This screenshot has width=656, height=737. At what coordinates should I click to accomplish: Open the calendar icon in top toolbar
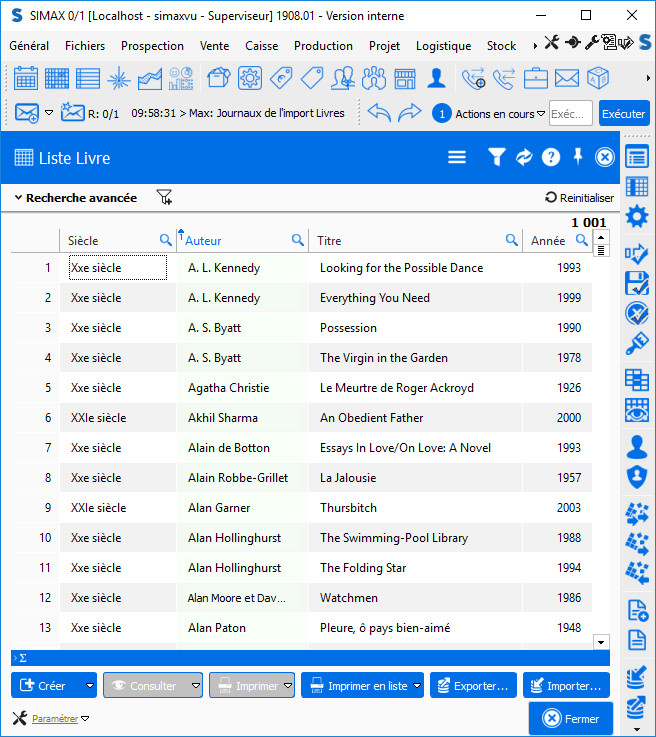(26, 78)
